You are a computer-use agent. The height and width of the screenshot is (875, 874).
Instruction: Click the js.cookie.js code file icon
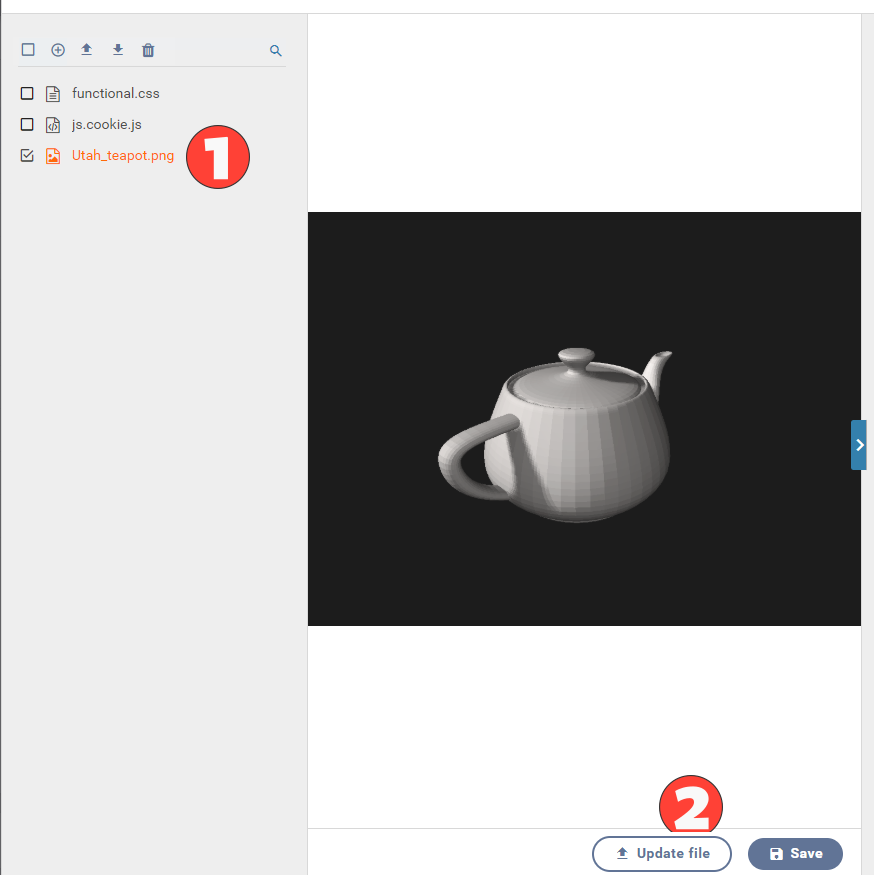point(53,125)
